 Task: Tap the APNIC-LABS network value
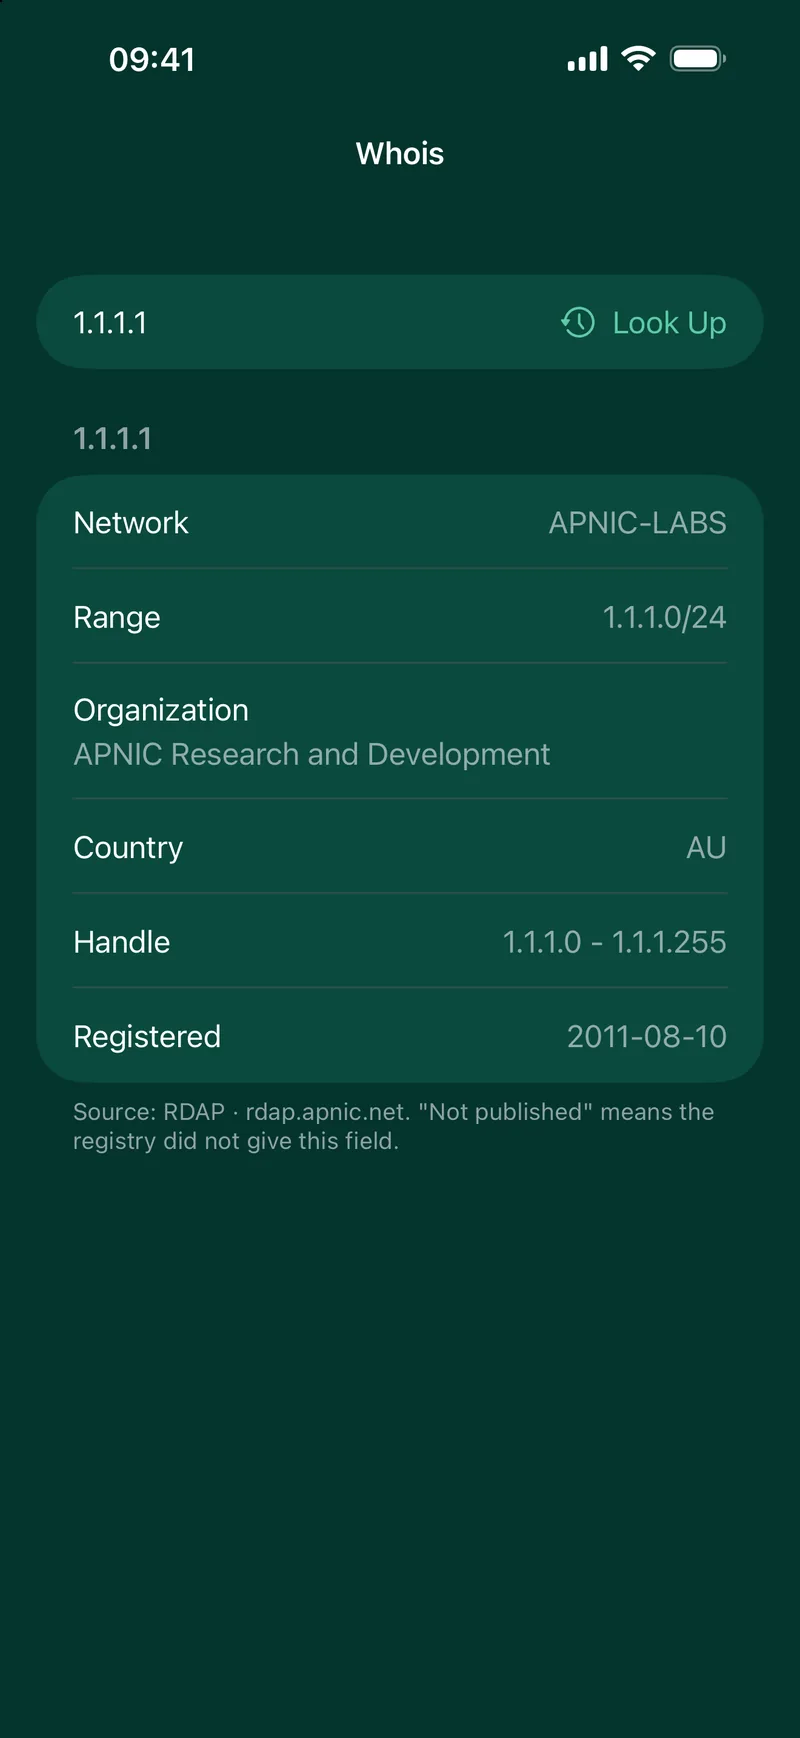pyautogui.click(x=638, y=522)
